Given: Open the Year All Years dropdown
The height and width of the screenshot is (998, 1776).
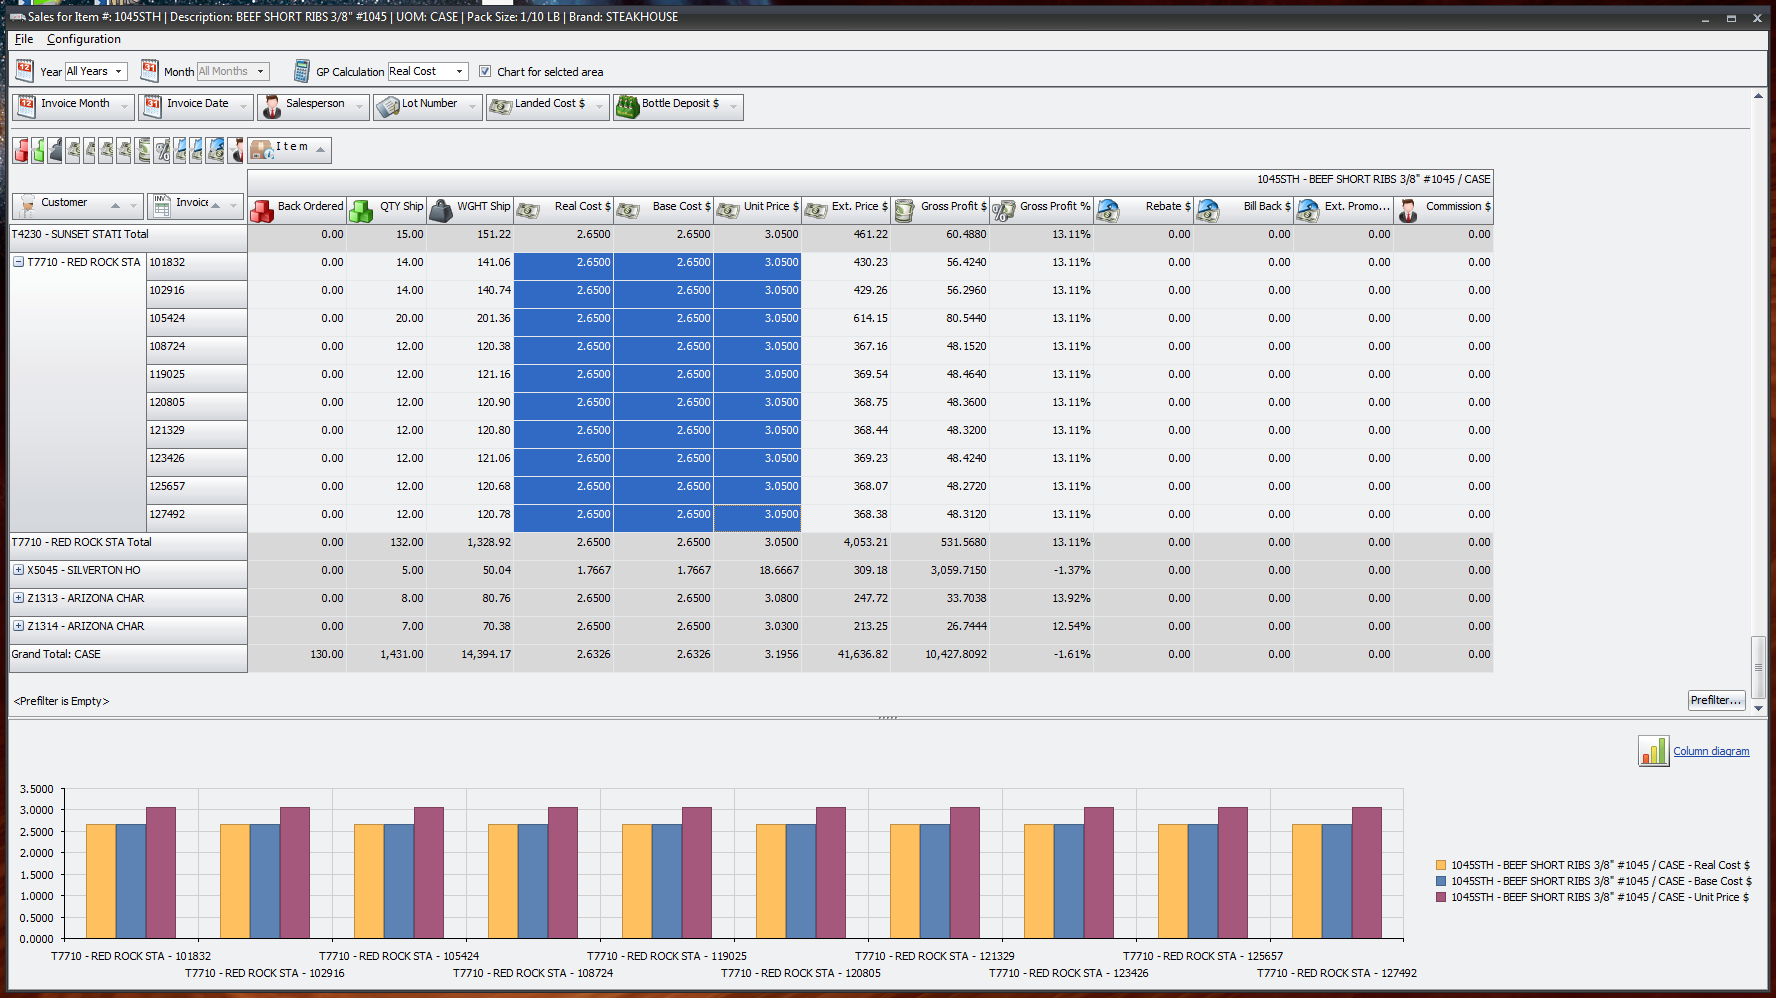Looking at the screenshot, I should click(x=120, y=71).
